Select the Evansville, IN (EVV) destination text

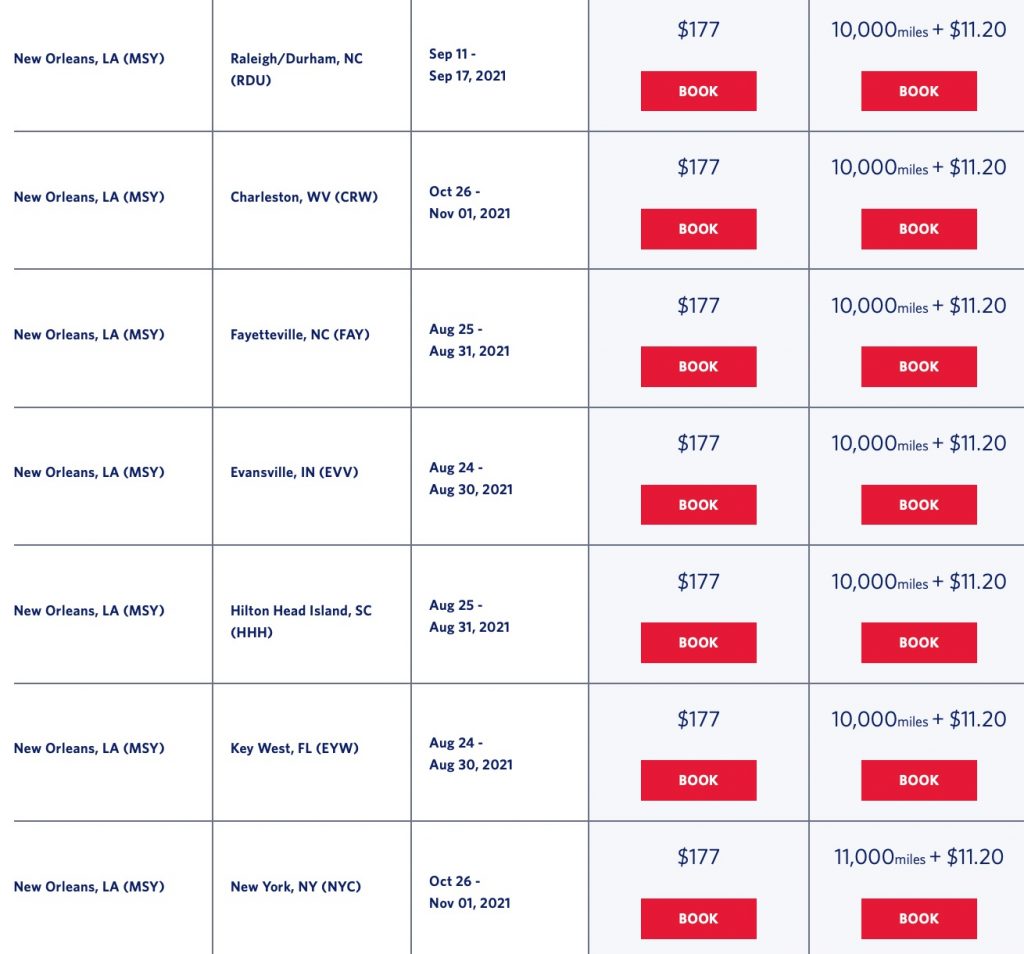tap(294, 472)
